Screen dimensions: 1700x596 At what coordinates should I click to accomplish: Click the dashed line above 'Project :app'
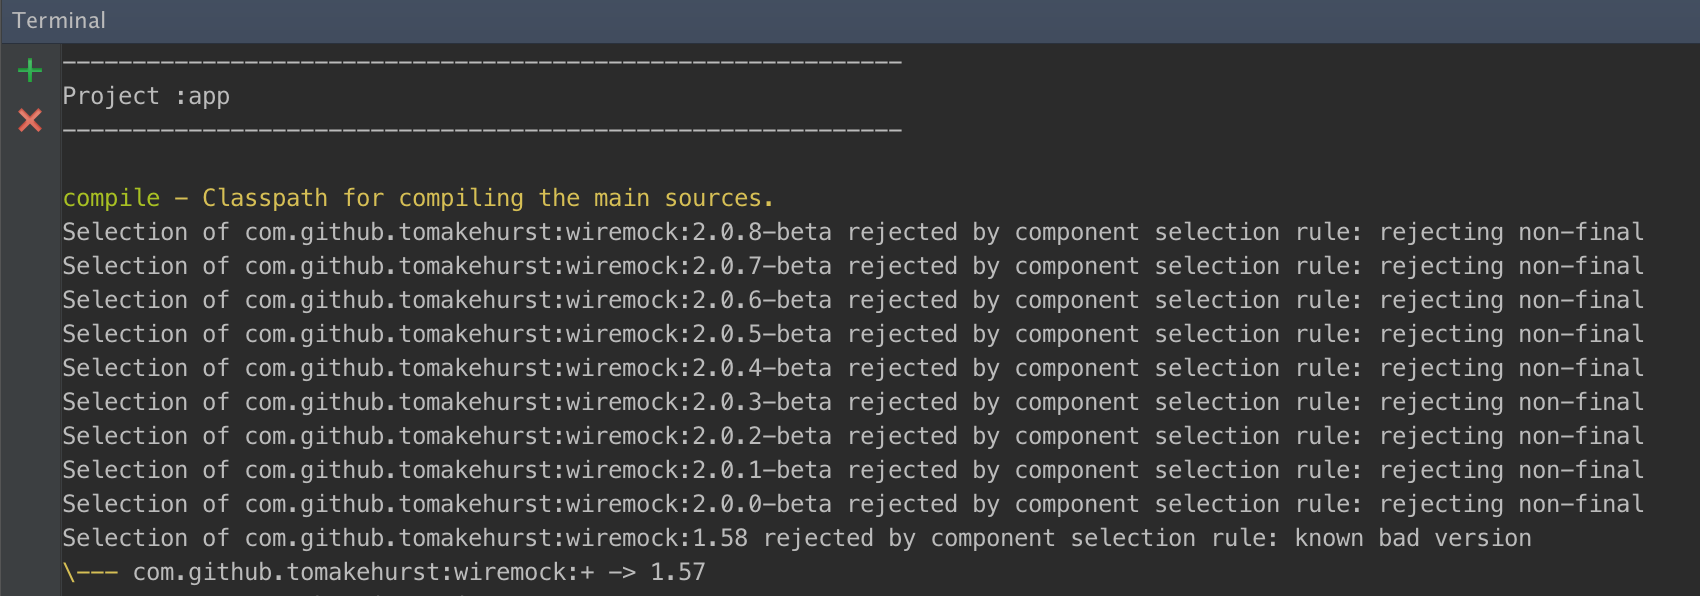pyautogui.click(x=482, y=62)
